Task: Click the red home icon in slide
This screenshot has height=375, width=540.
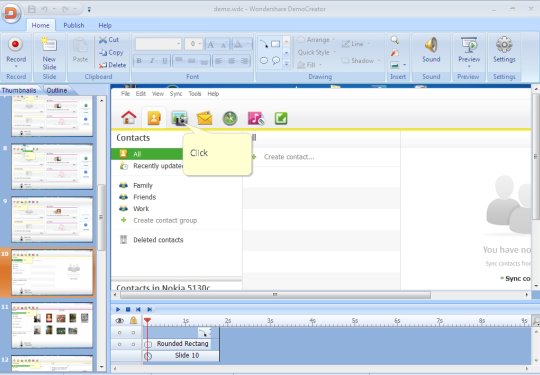Action: [x=129, y=118]
